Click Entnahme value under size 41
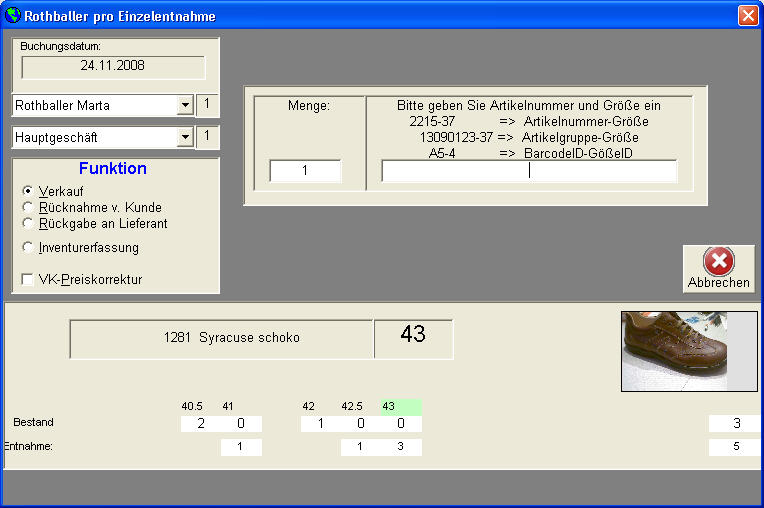The width and height of the screenshot is (764, 508). coord(241,447)
